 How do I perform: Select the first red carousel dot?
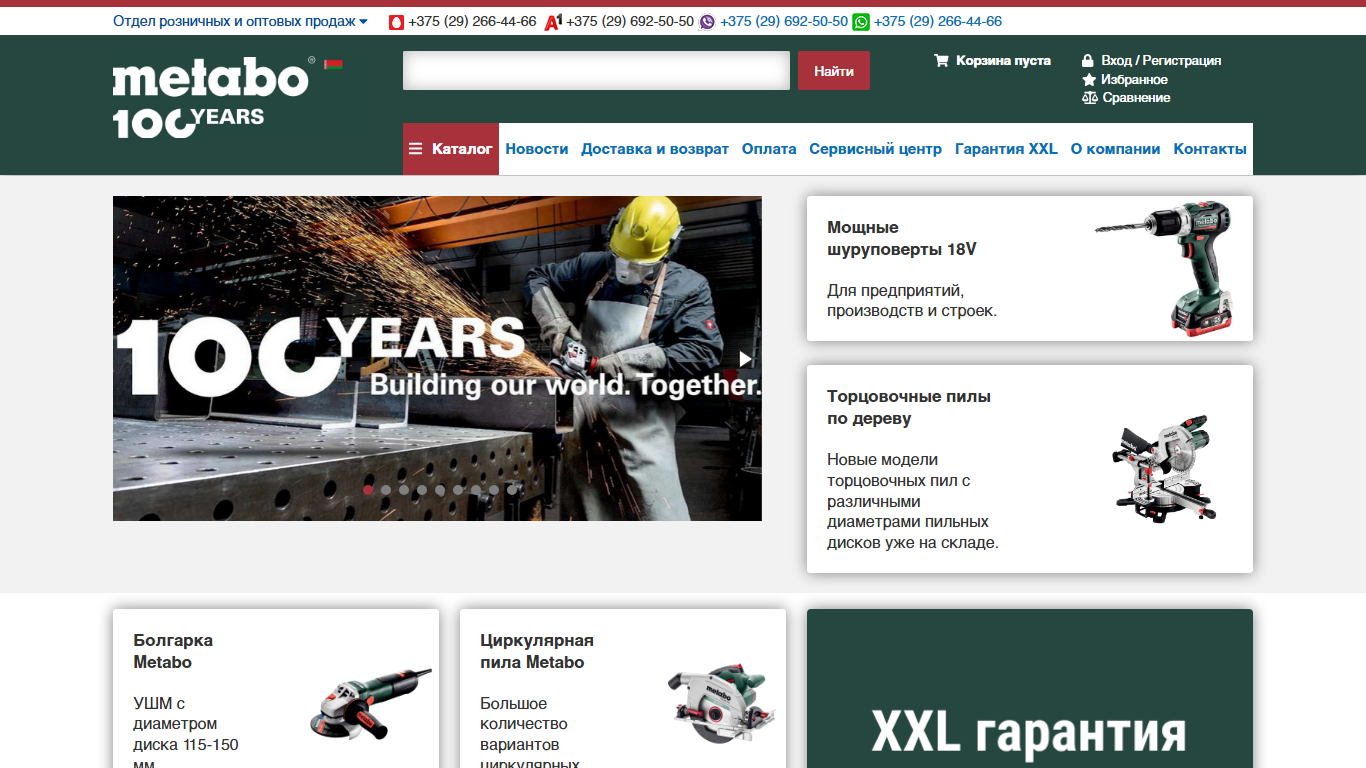coord(368,490)
